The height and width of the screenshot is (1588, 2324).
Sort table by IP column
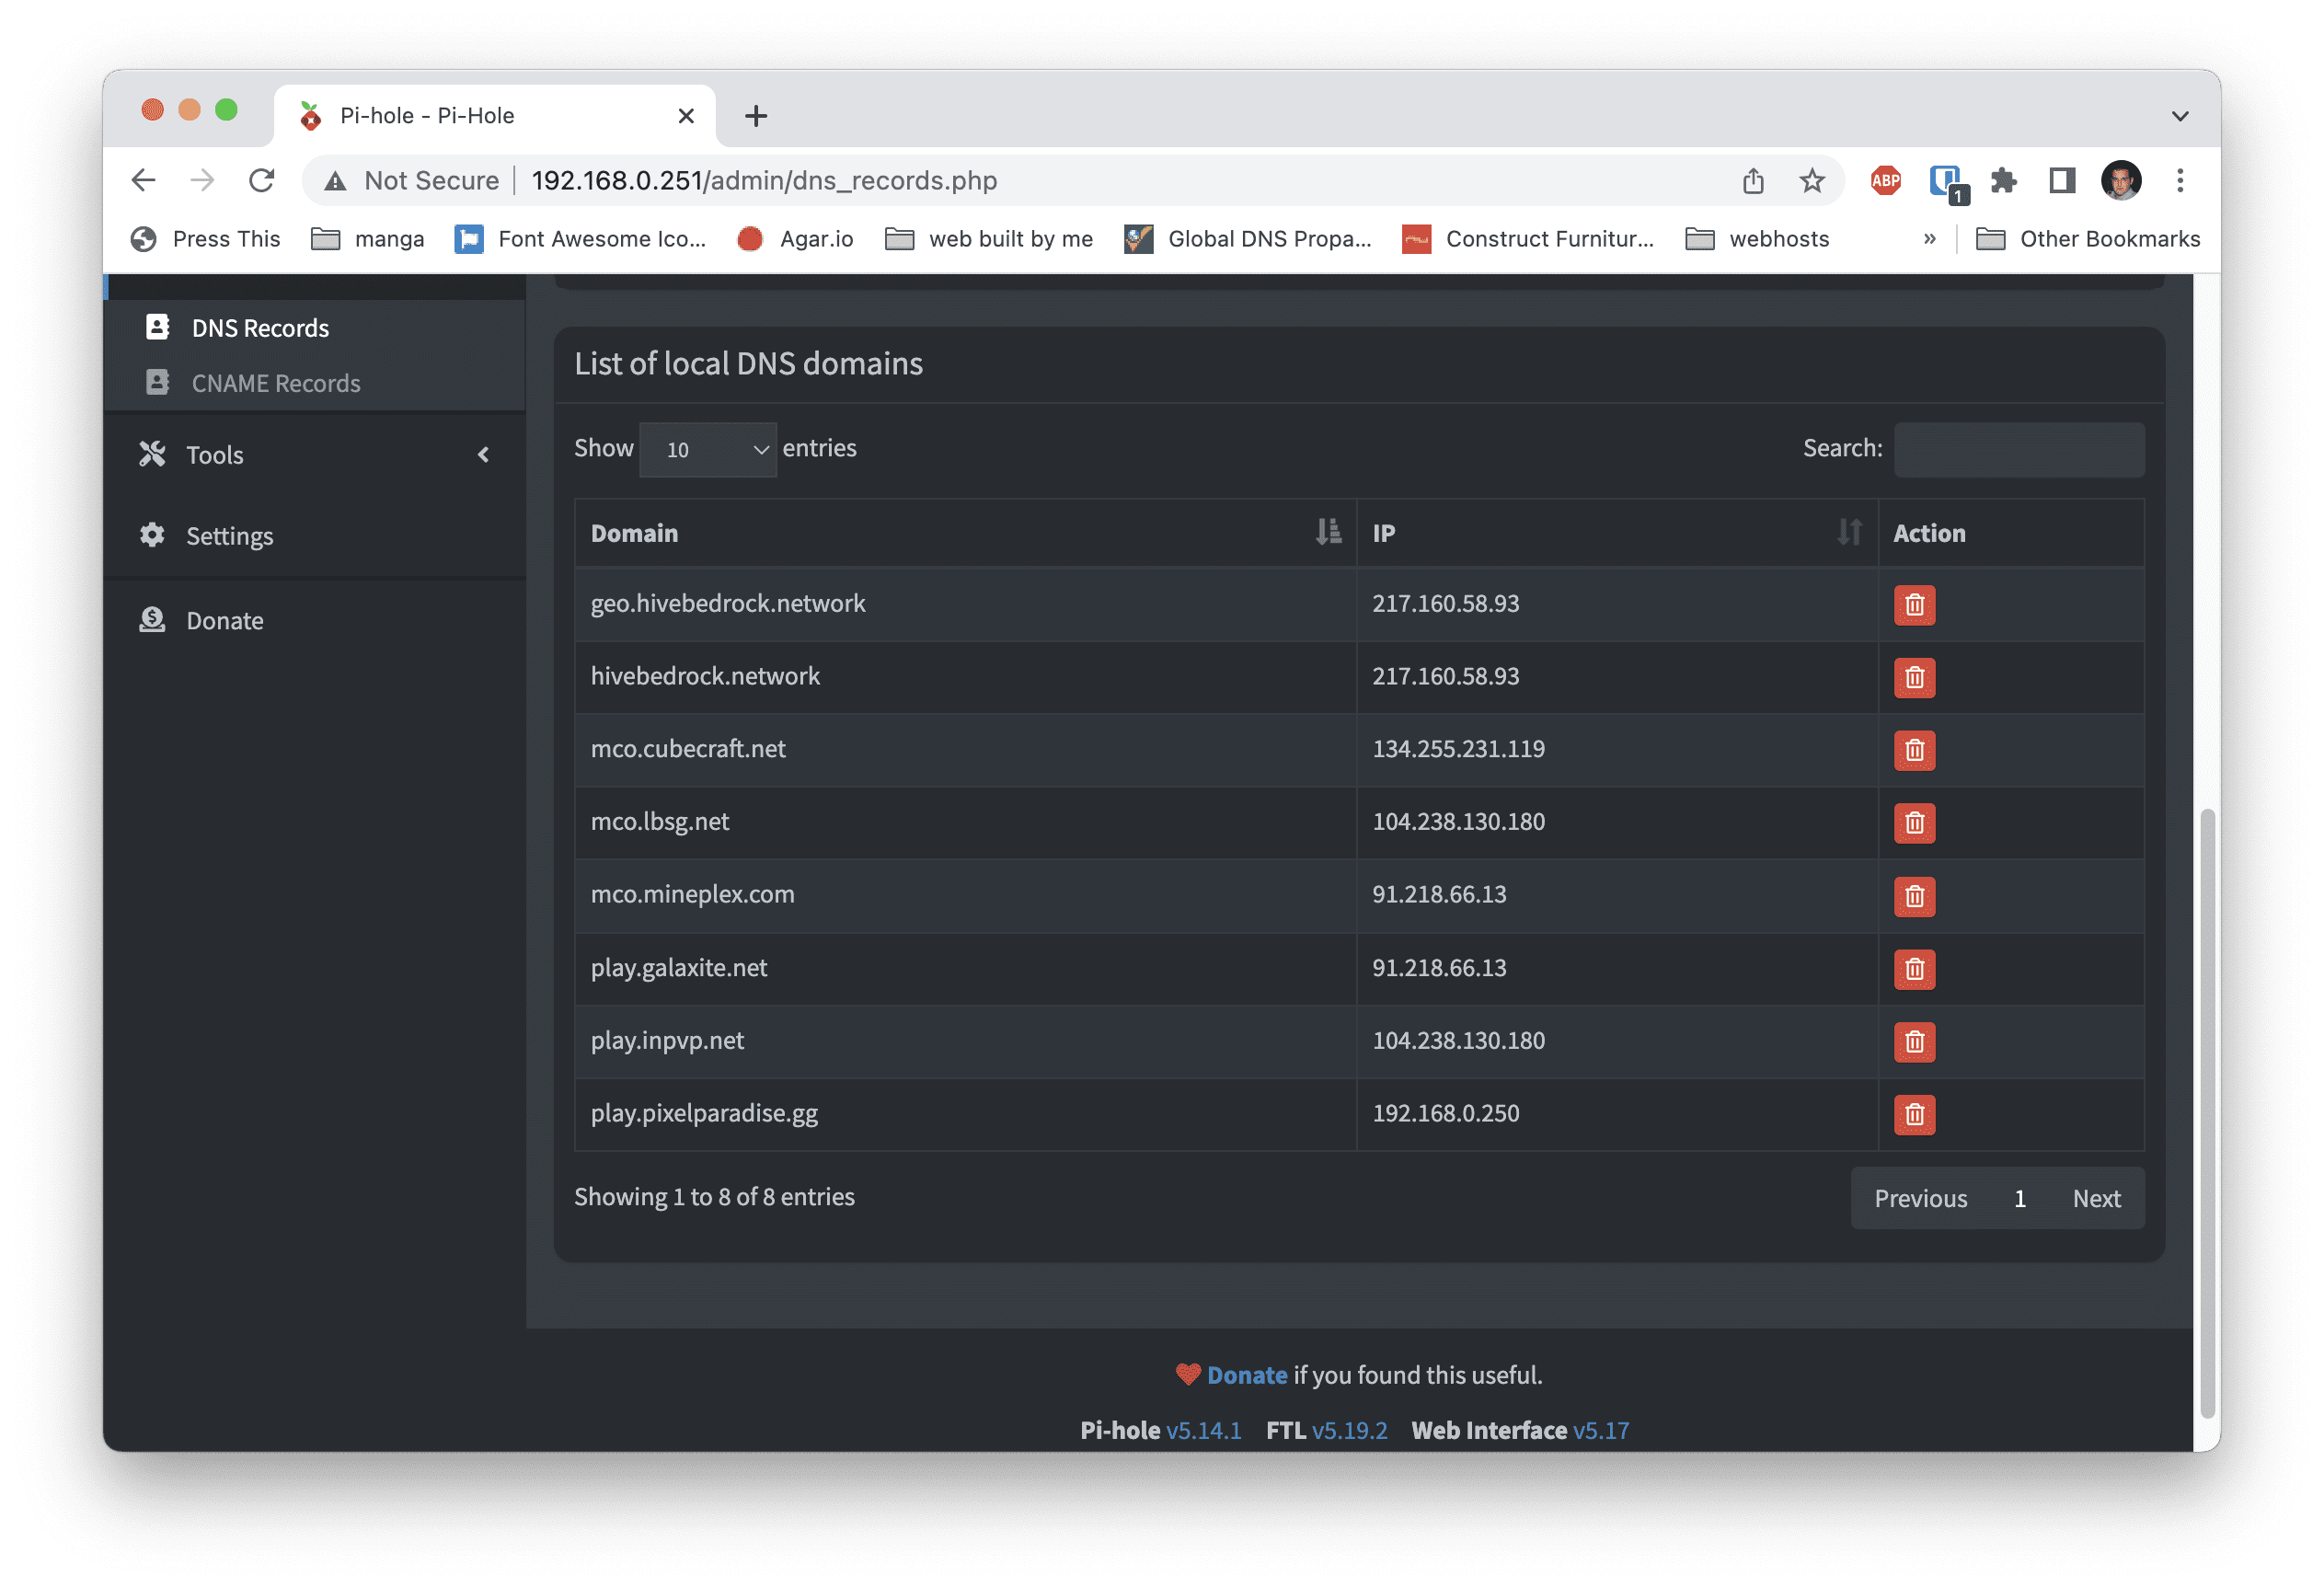pos(1616,533)
